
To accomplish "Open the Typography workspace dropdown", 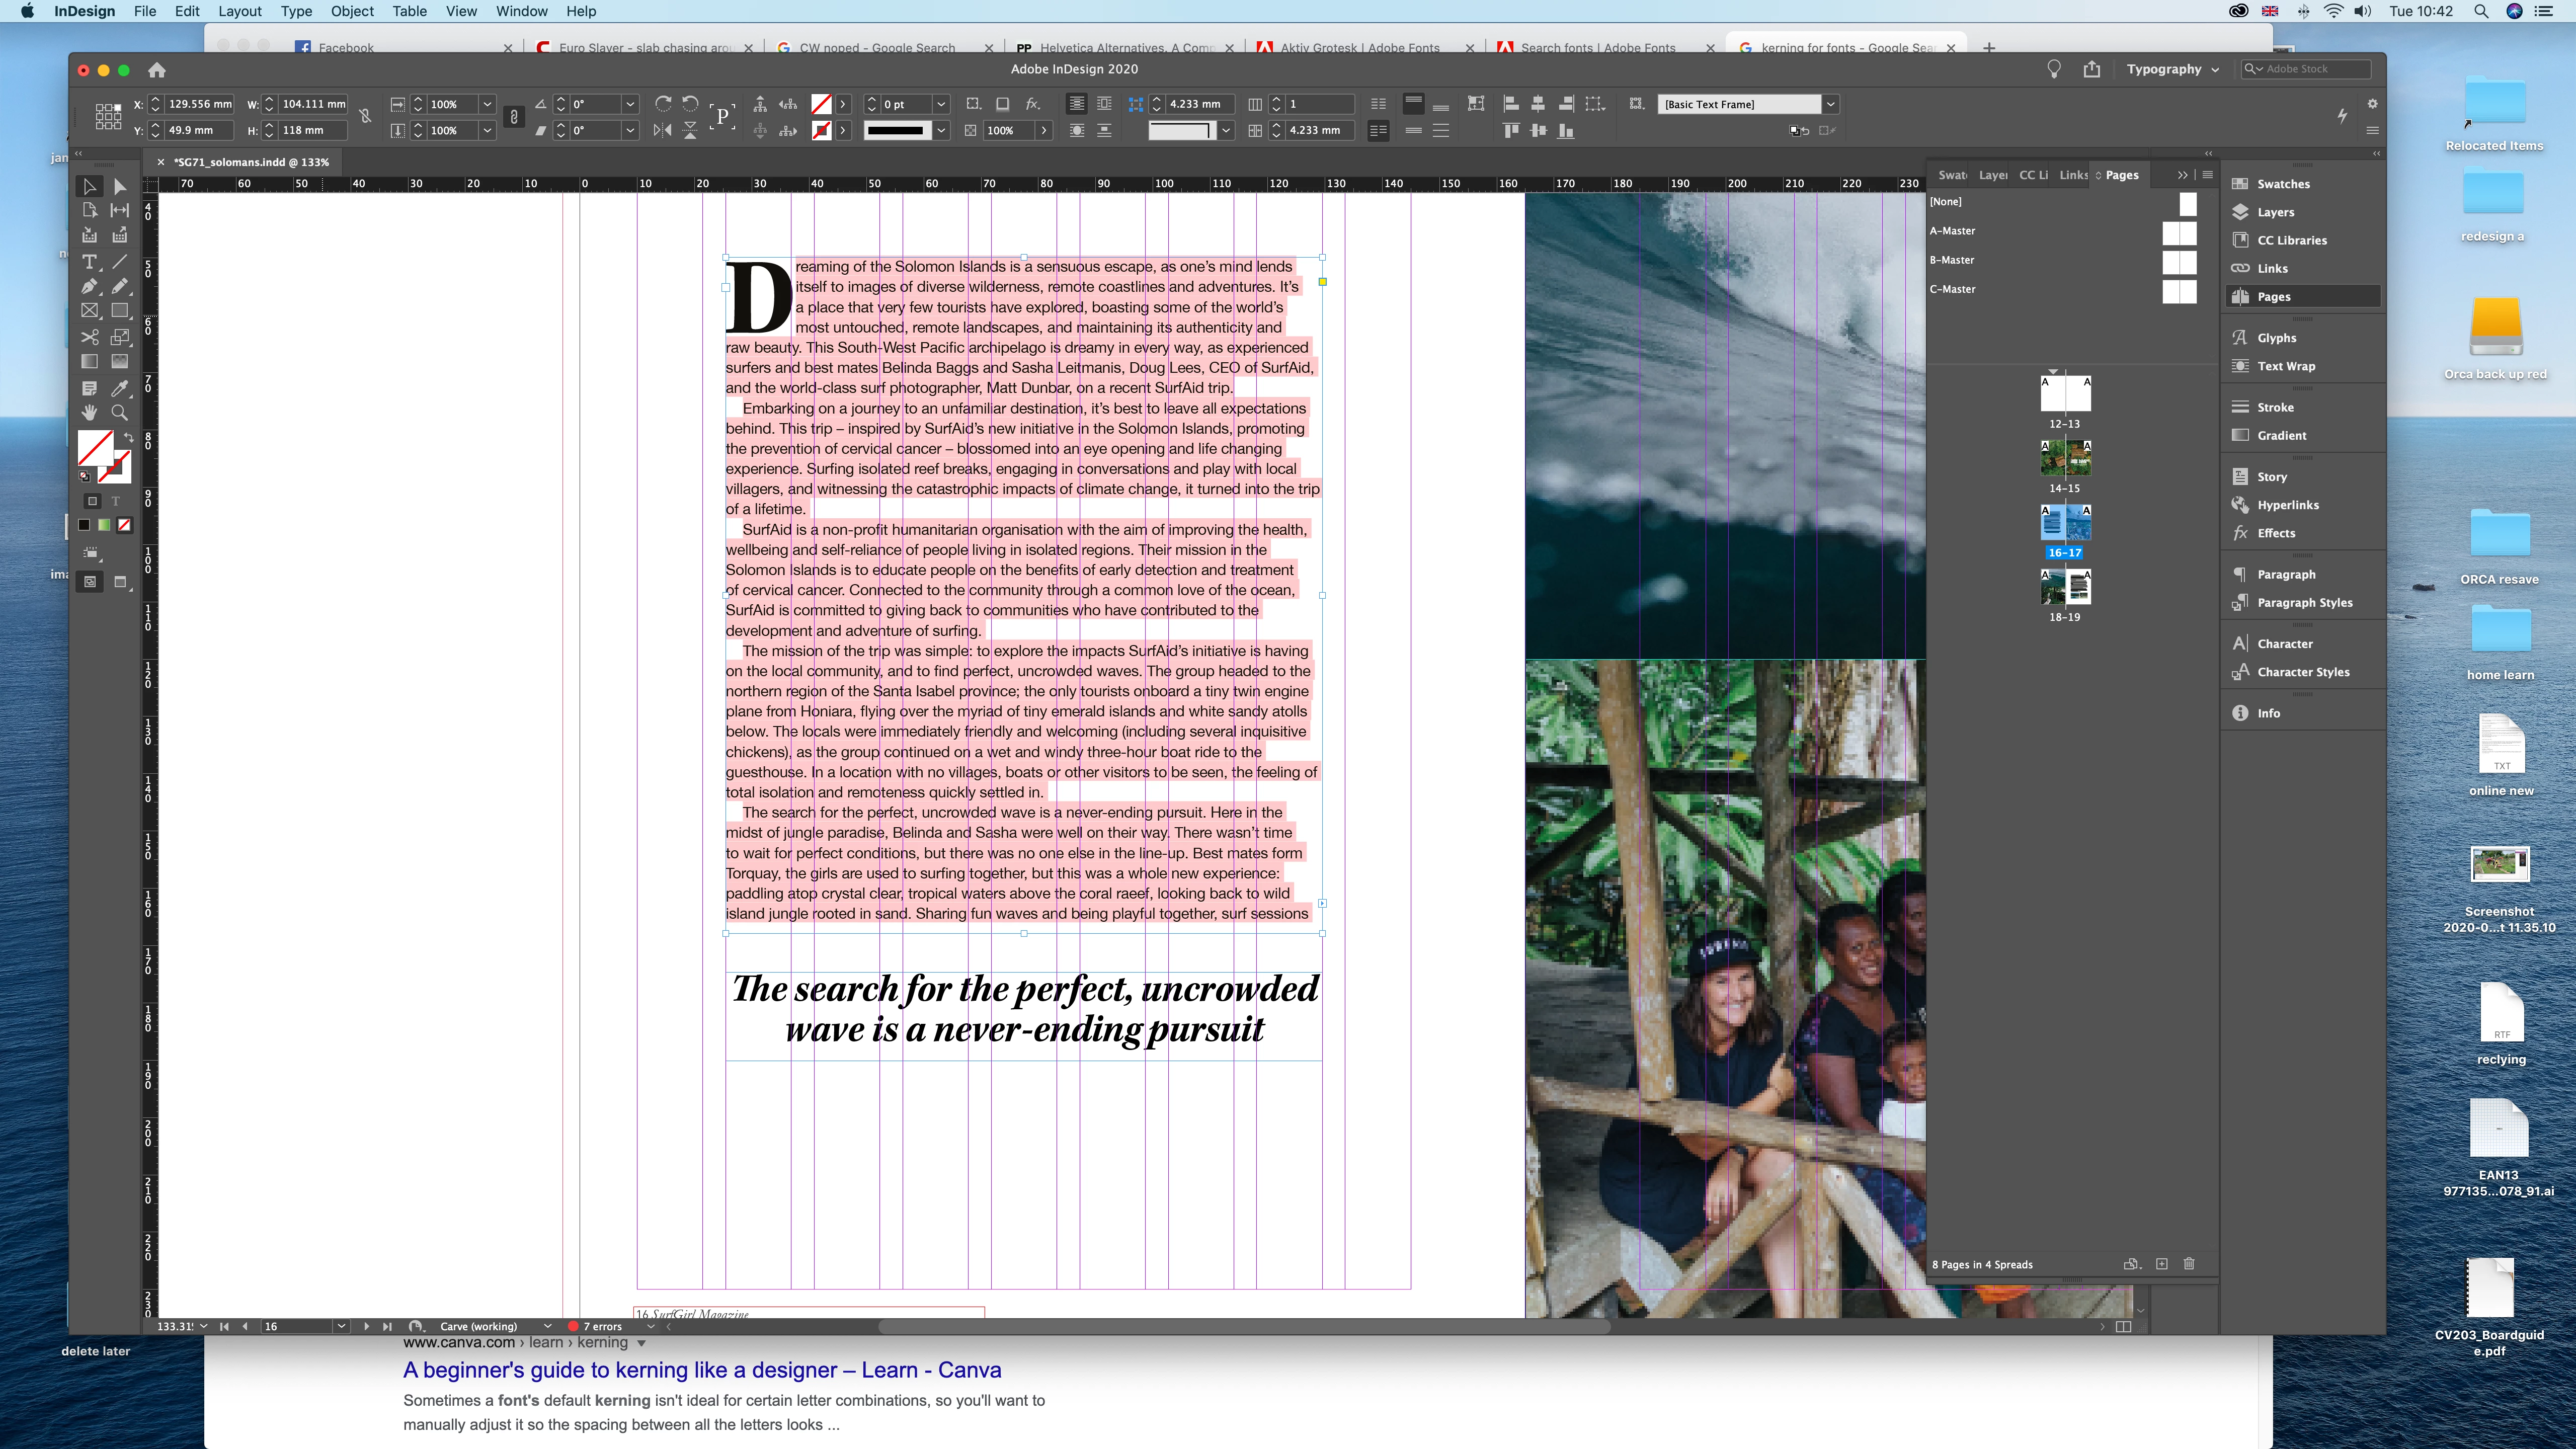I will 2172,69.
